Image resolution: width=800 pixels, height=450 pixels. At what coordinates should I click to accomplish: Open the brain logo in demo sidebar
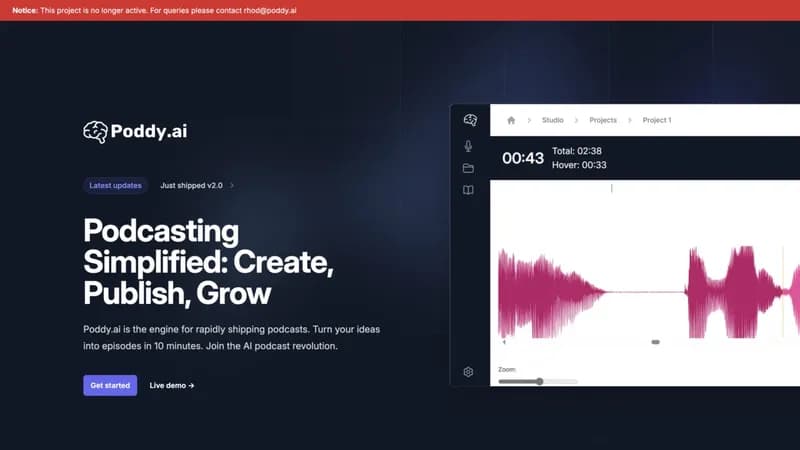[470, 120]
